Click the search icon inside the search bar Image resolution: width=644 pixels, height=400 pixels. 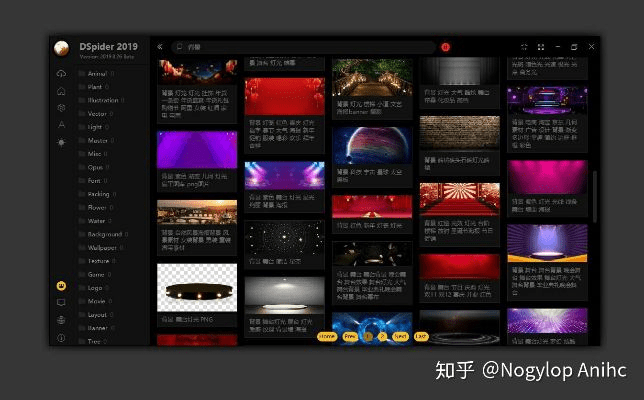179,47
